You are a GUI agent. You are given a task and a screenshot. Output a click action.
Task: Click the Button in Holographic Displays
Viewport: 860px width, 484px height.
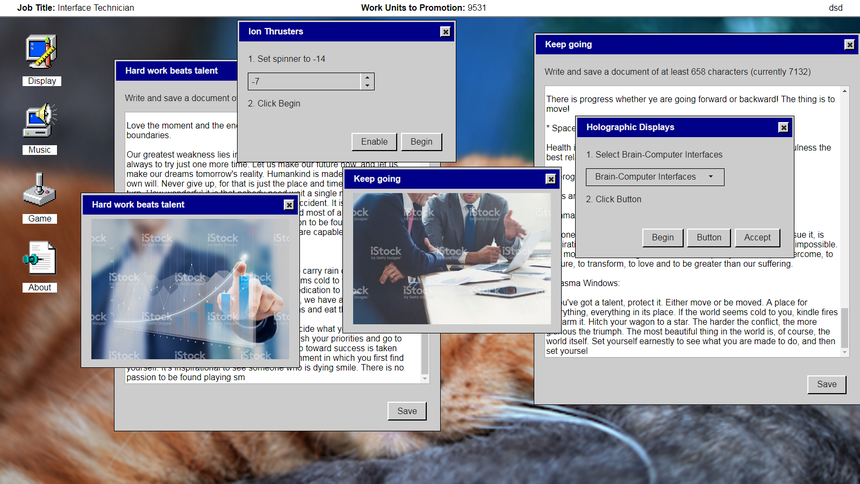(x=709, y=238)
